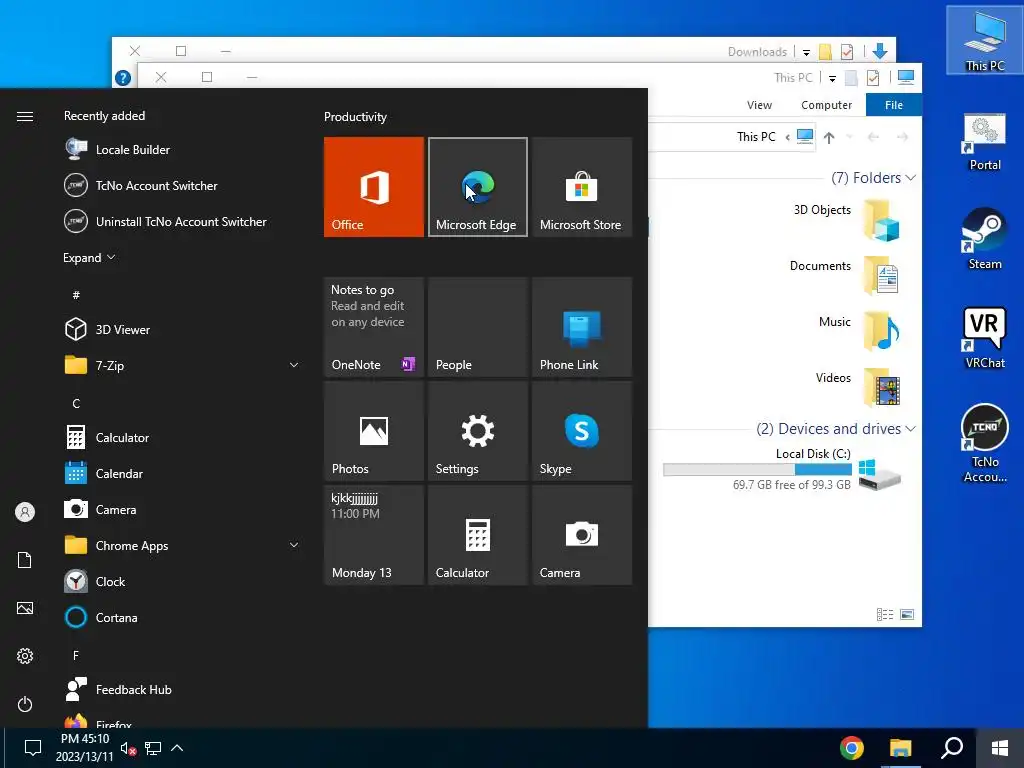
Task: Launch TcNo Account Switcher from app list
Action: click(183, 185)
